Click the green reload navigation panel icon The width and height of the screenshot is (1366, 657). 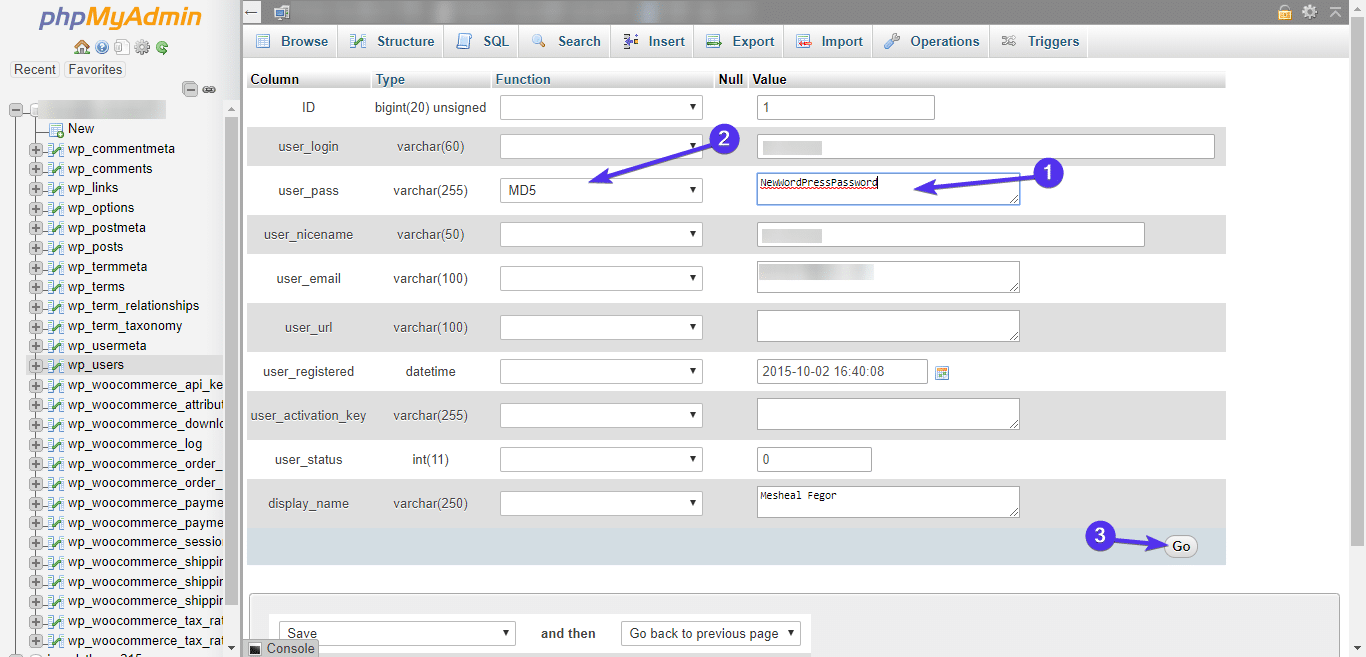162,47
